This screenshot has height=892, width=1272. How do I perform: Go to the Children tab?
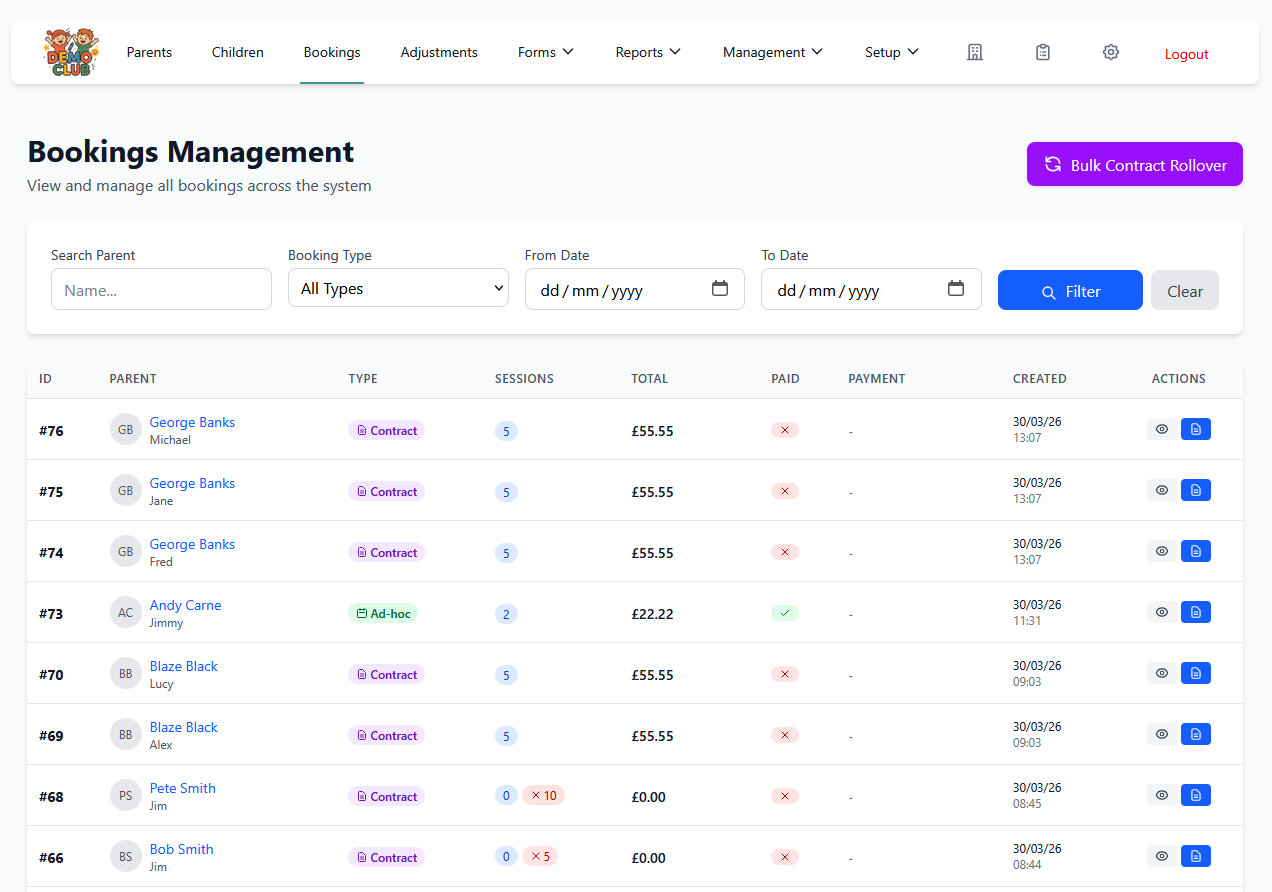[x=238, y=52]
